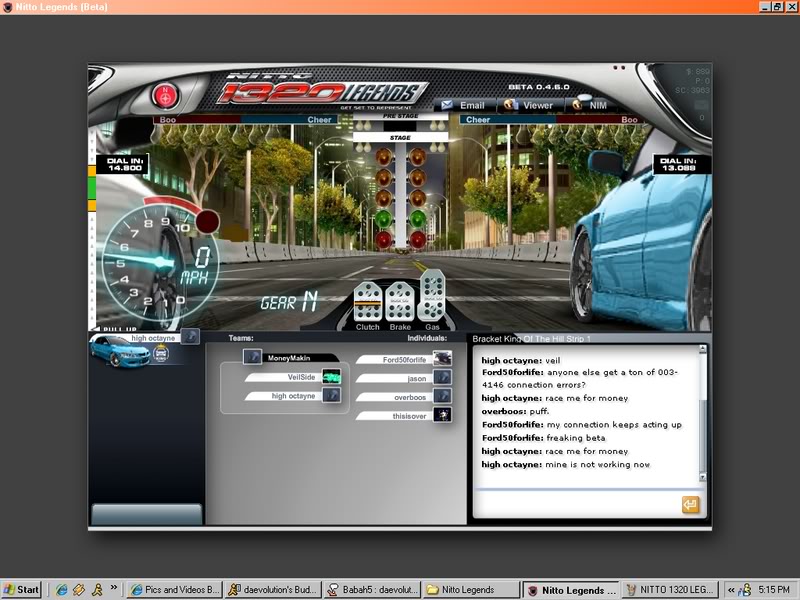Switch to Nitto Legends game taskbar button
The height and width of the screenshot is (600, 800).
click(571, 590)
